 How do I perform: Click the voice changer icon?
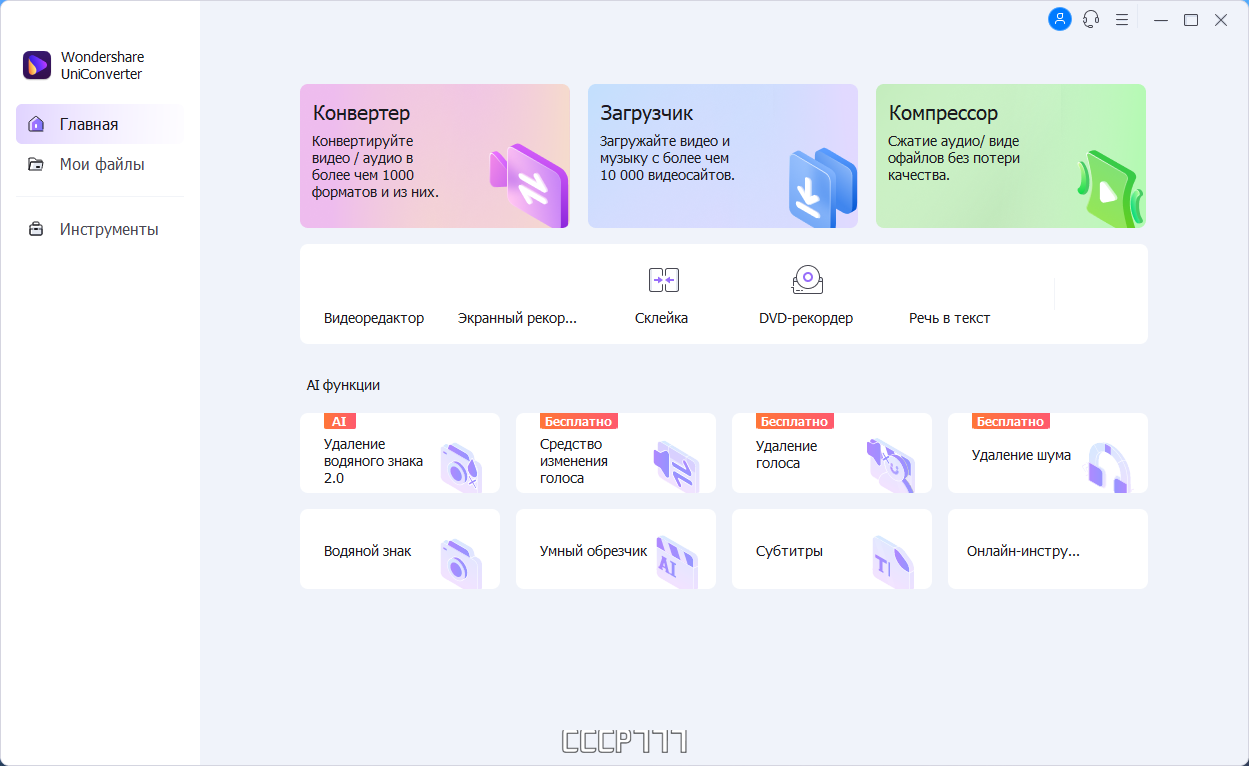(x=676, y=467)
